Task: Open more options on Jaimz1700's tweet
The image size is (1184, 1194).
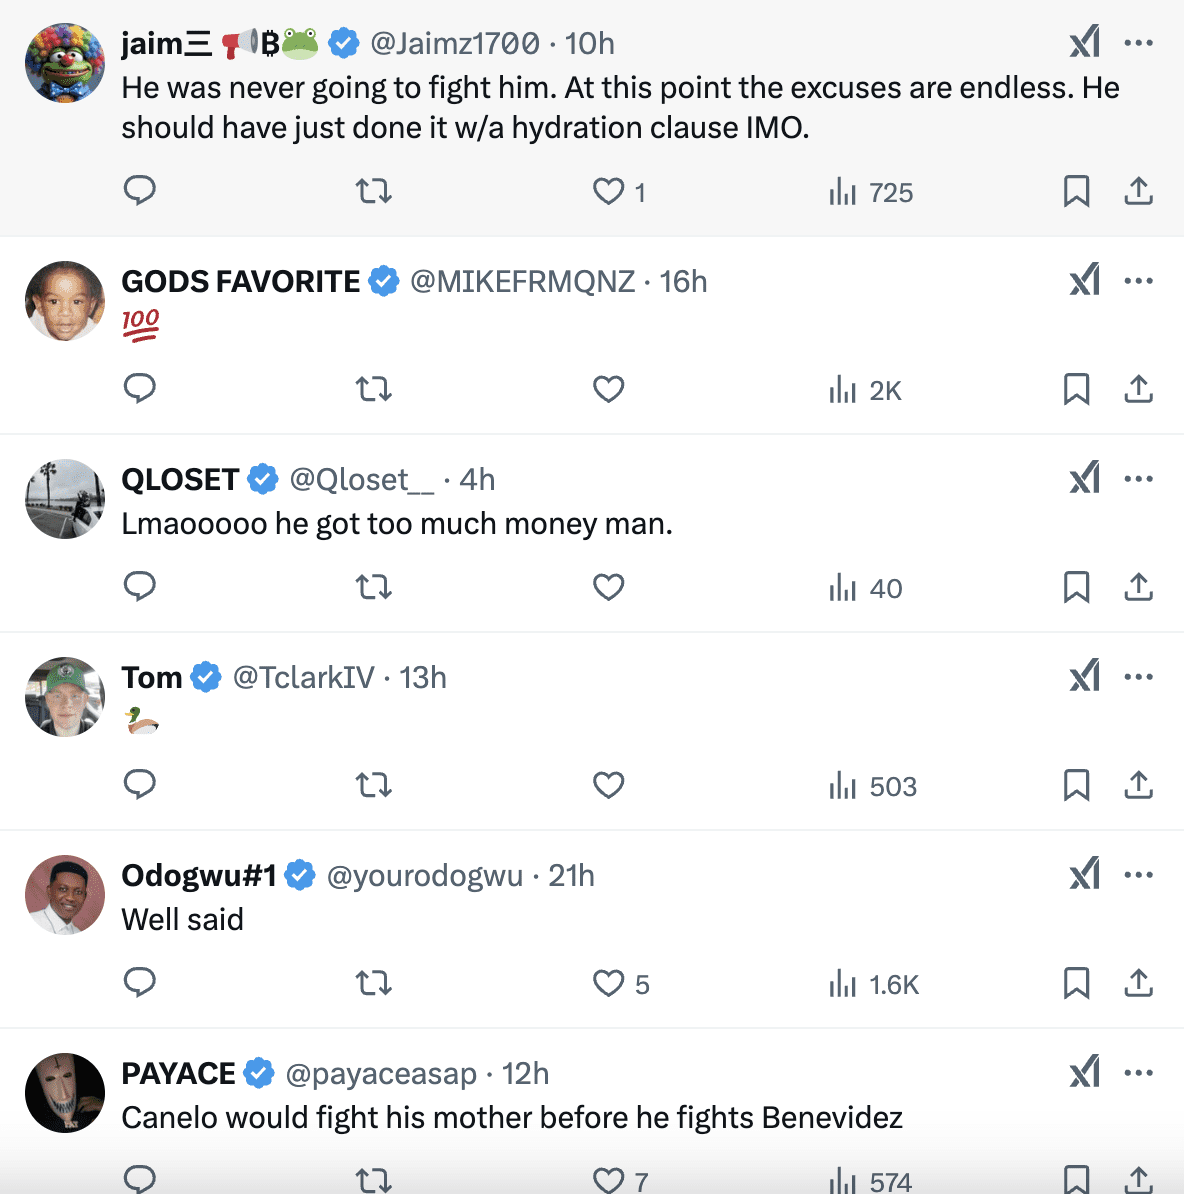Action: pos(1138,43)
